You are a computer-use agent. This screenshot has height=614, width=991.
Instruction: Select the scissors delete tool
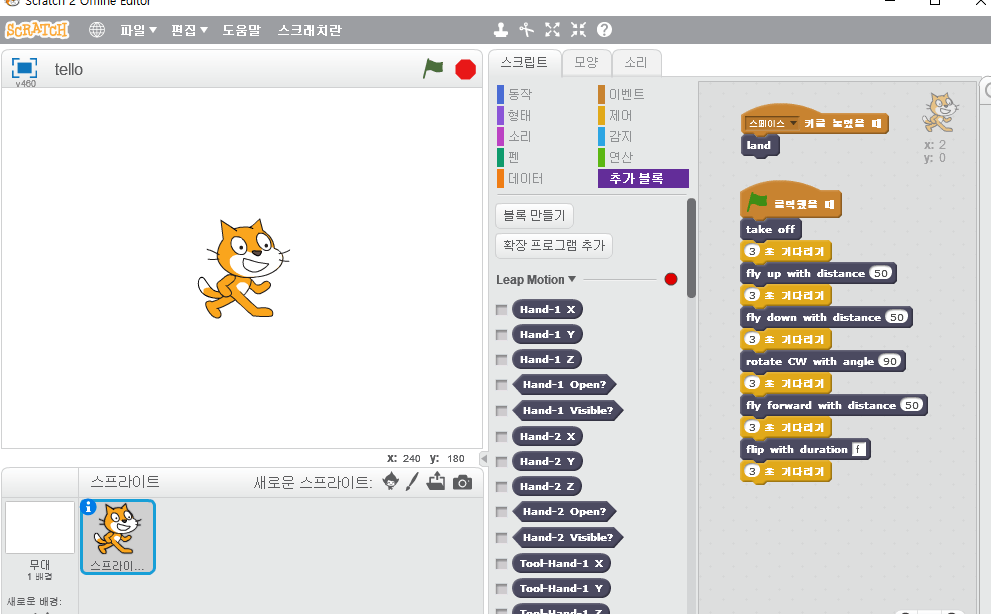[x=526, y=30]
